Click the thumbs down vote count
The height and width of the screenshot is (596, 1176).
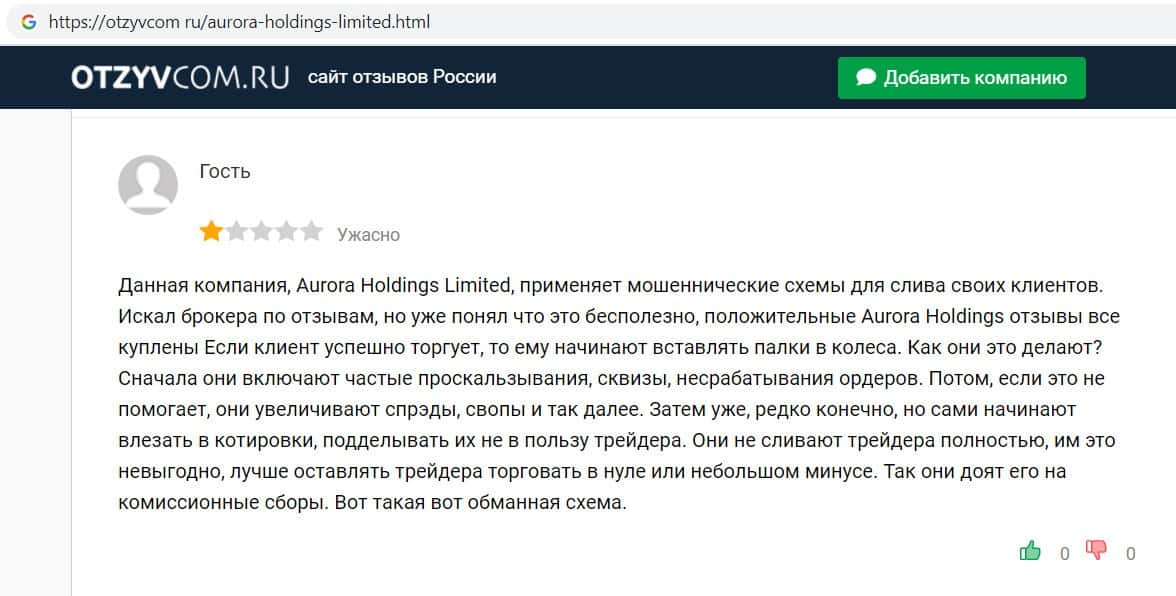pos(1131,553)
